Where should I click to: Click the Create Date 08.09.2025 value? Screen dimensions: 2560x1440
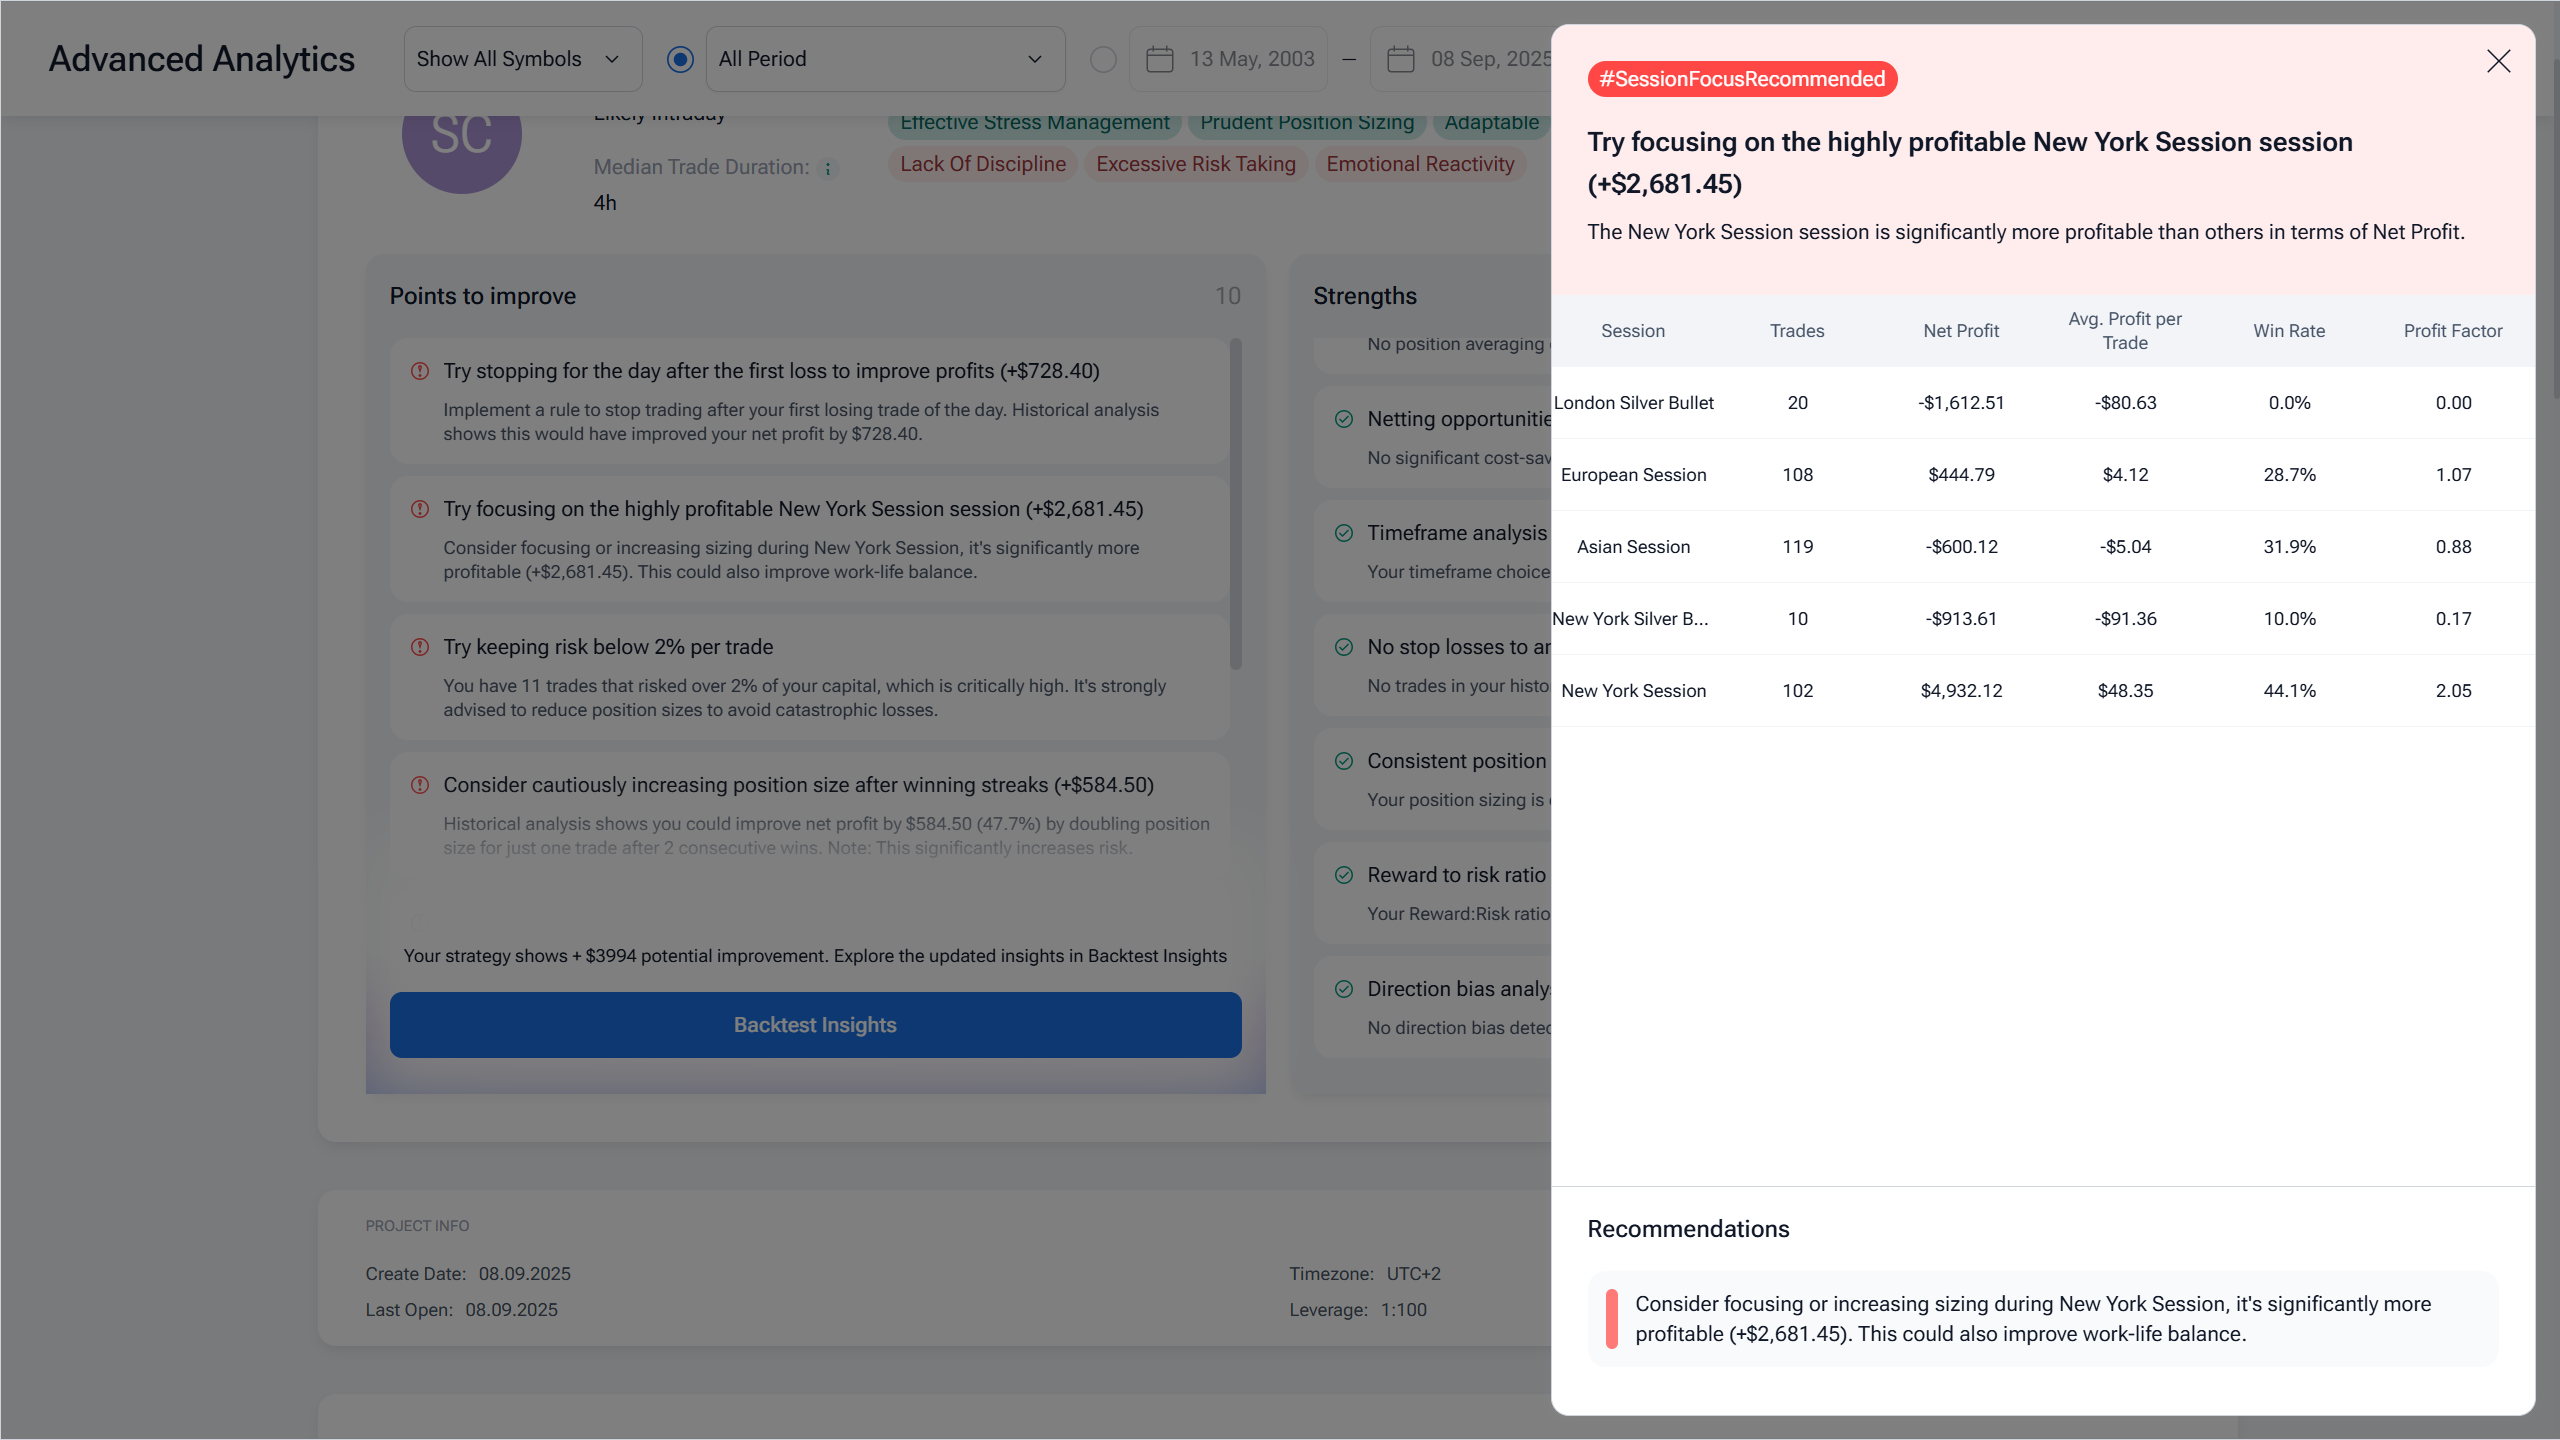[524, 1274]
